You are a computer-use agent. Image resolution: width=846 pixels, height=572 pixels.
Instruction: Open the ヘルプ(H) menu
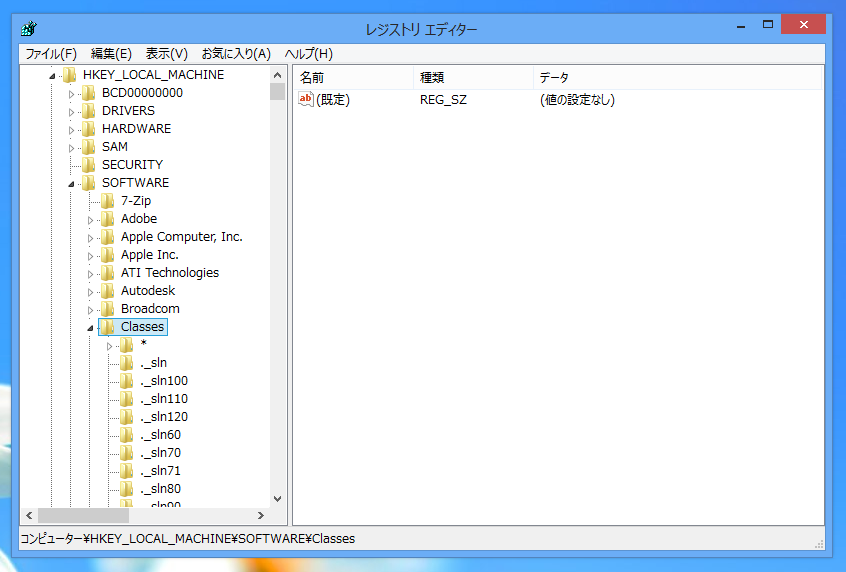(309, 54)
